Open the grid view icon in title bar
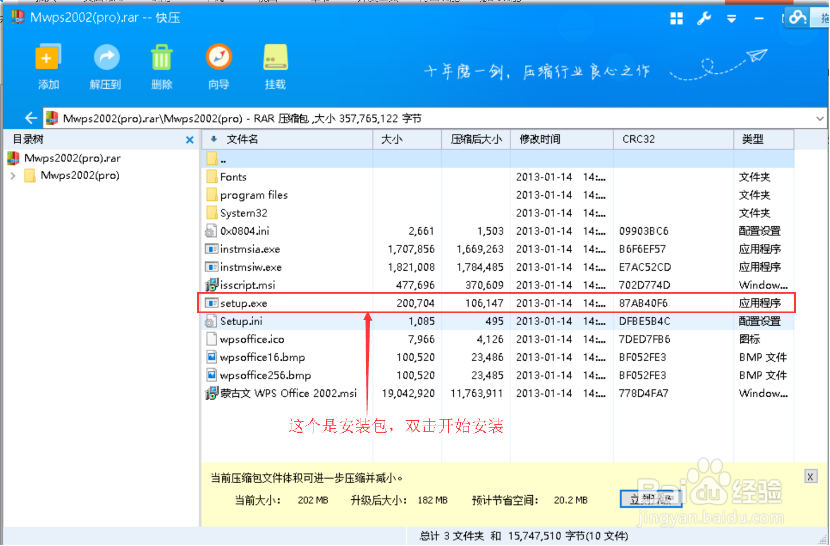The width and height of the screenshot is (830, 546). coord(676,19)
